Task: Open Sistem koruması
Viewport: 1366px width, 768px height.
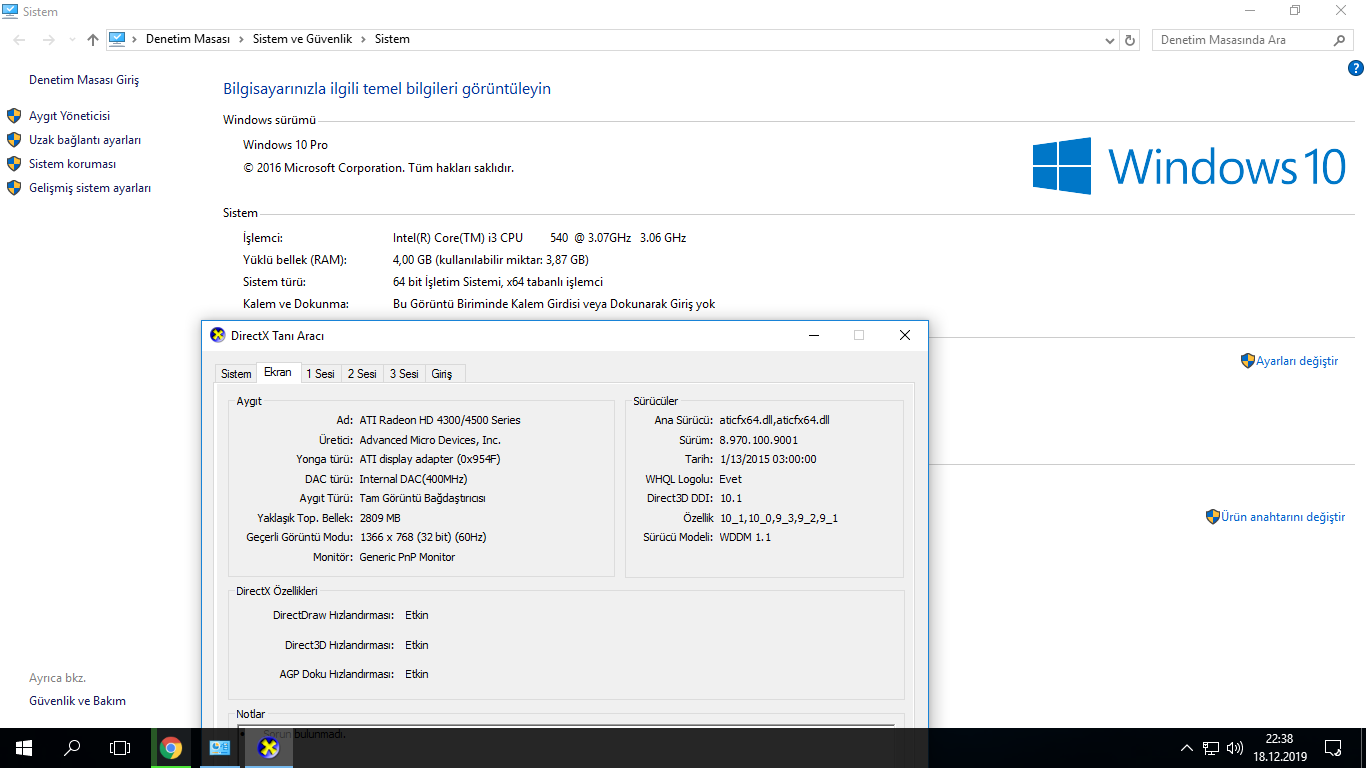Action: (x=73, y=164)
